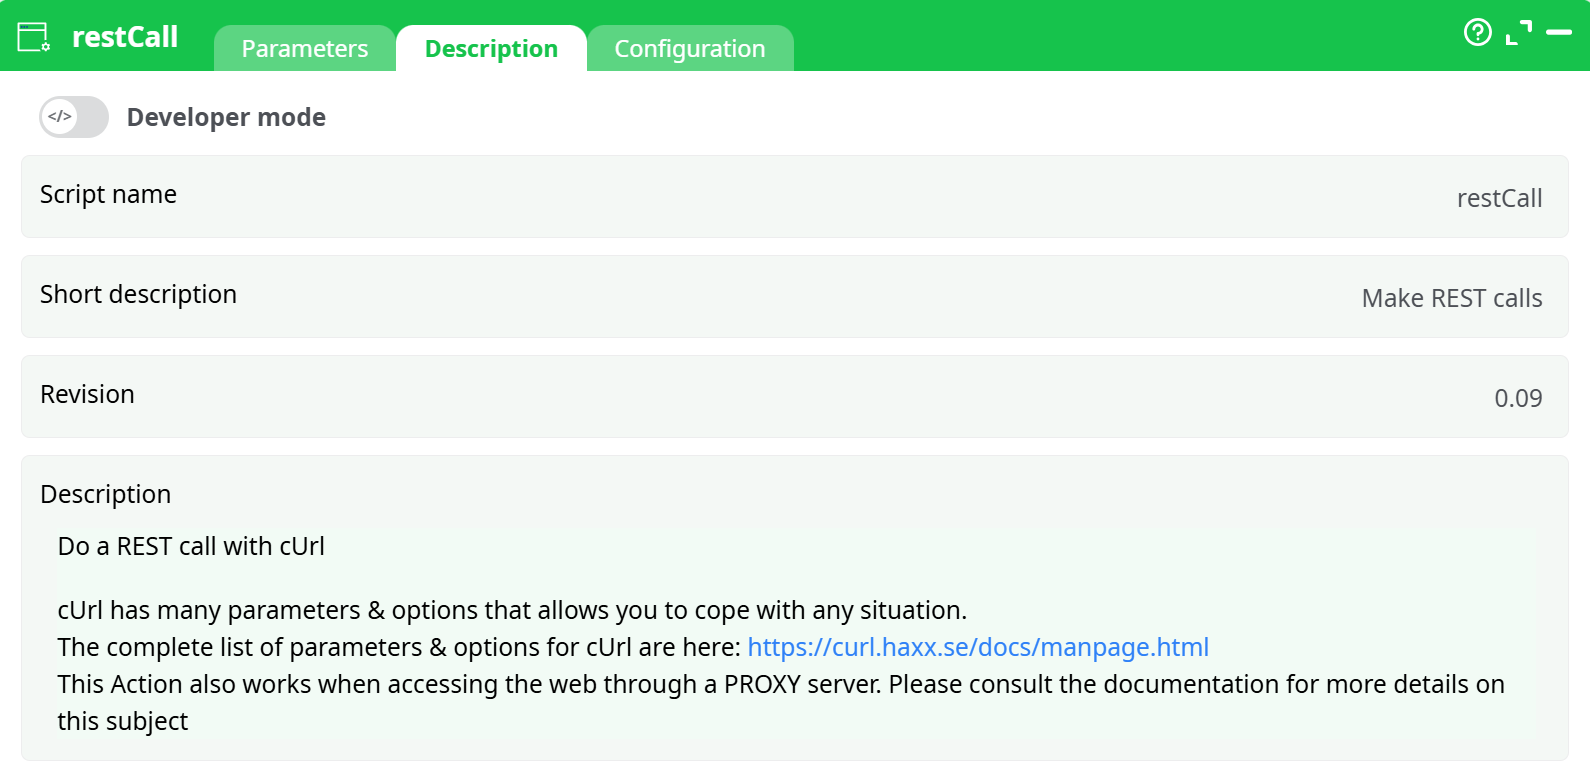Click the Description section heading
The height and width of the screenshot is (778, 1590).
tap(105, 494)
